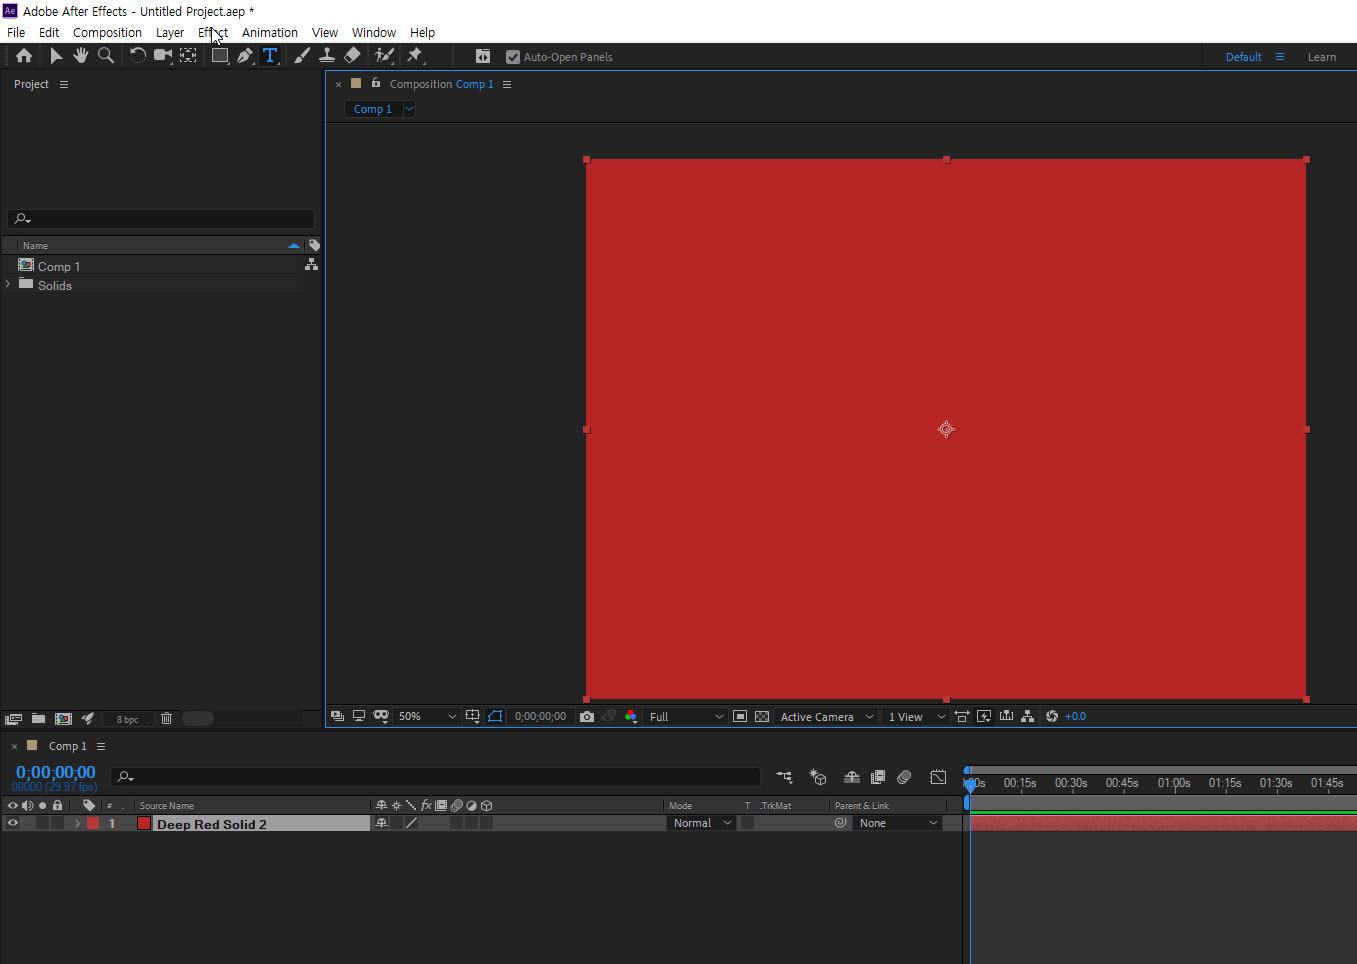The width and height of the screenshot is (1357, 964).
Task: Expand the Solids folder
Action: tap(8, 285)
